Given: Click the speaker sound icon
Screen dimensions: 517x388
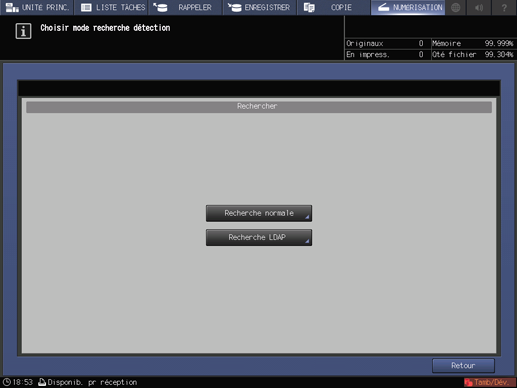Looking at the screenshot, I should 479,7.
